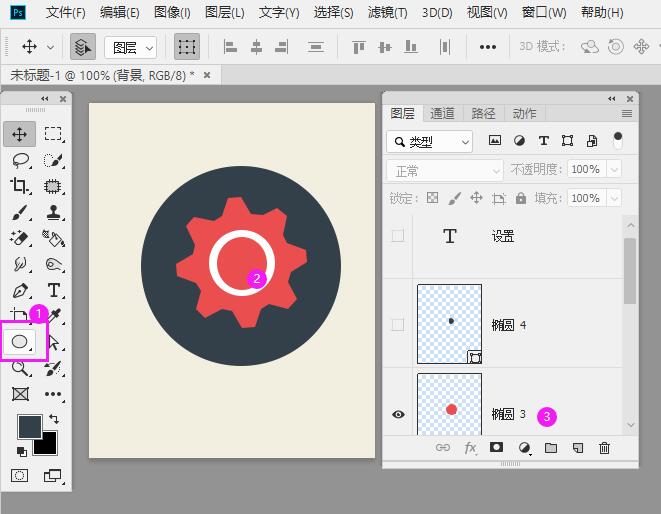
Task: Select the Ellipse shape tool
Action: tap(20, 342)
